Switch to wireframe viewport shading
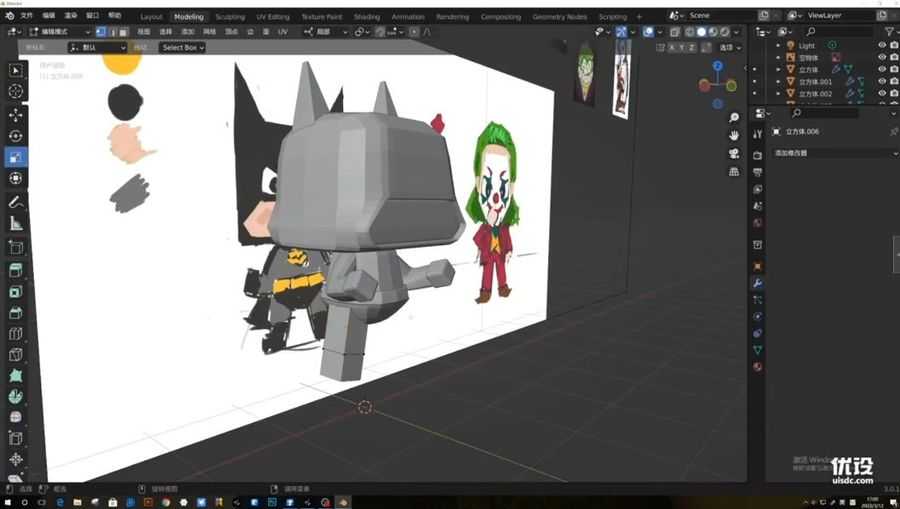 pos(690,32)
